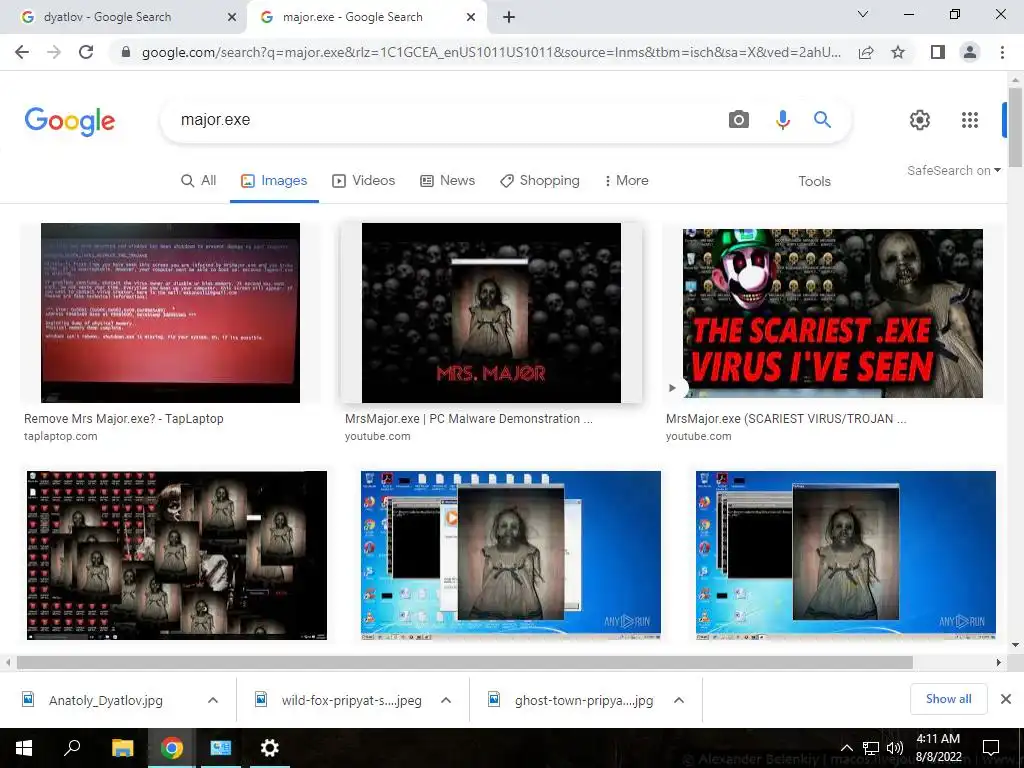Viewport: 1024px width, 768px height.
Task: Open the Windows Start menu
Action: click(24, 748)
